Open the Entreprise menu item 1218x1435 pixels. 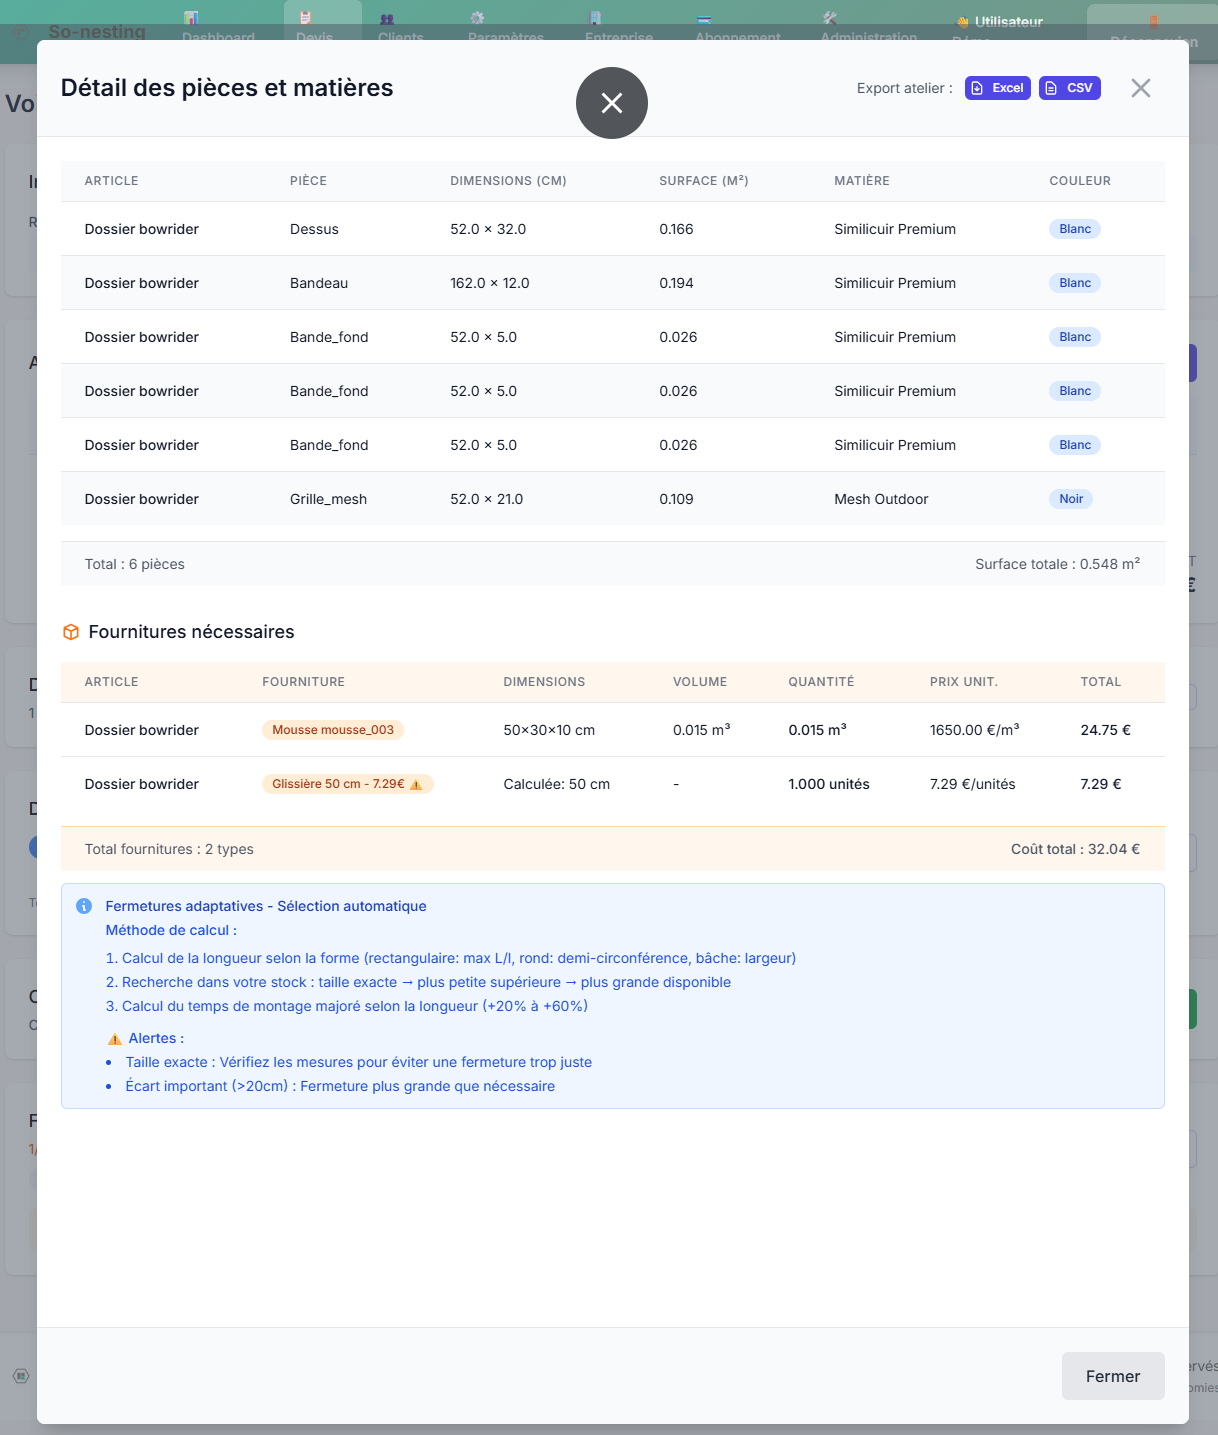(618, 30)
